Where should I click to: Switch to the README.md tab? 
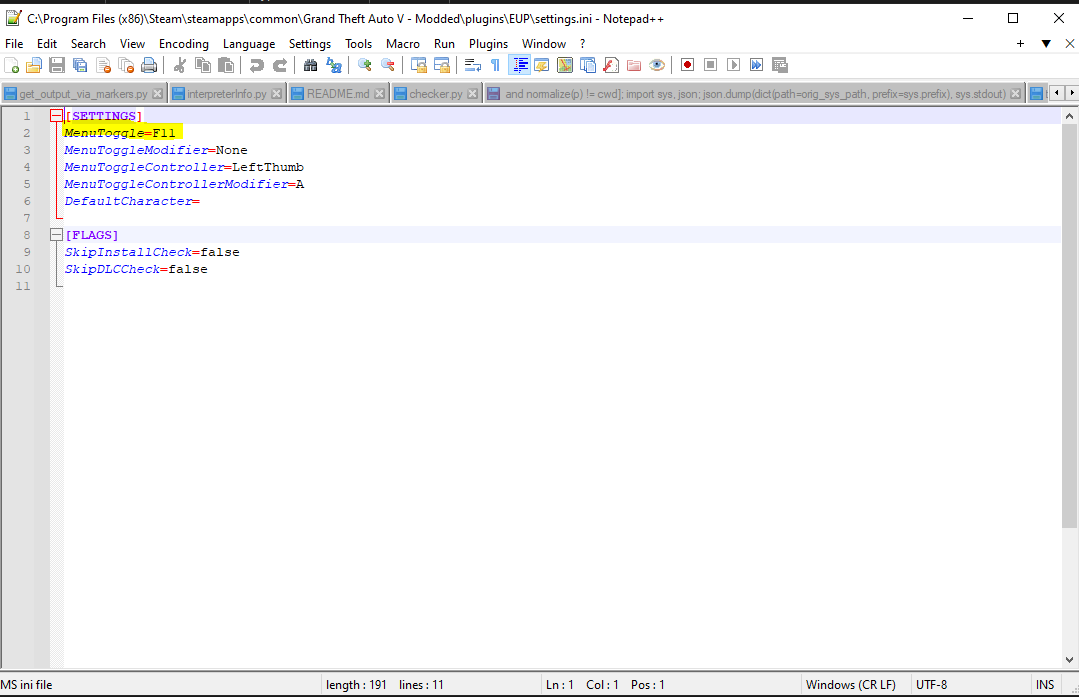337,94
